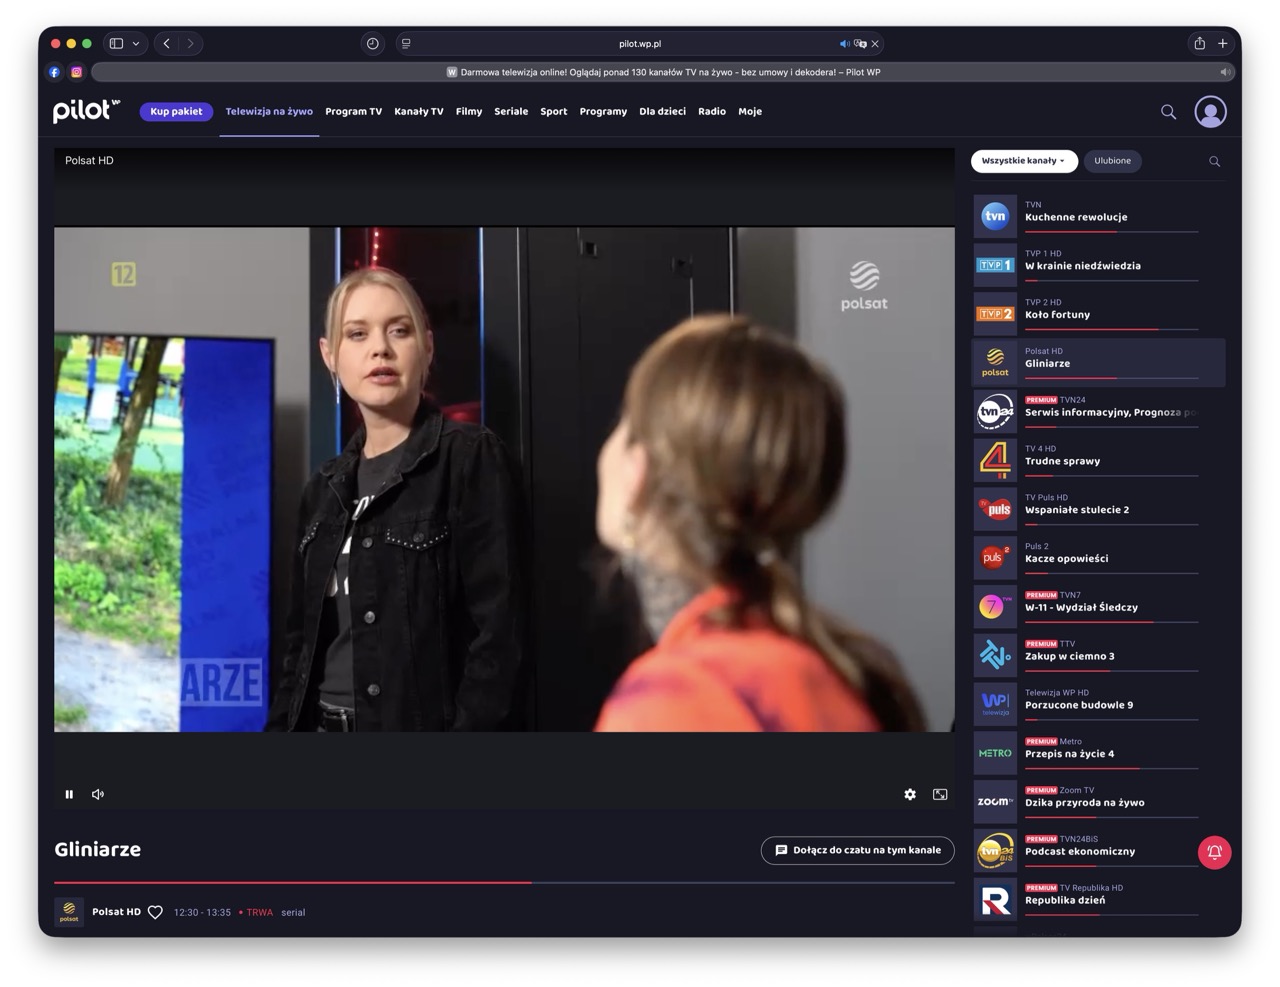Viewport: 1280px width, 987px height.
Task: Mute the video player volume
Action: pyautogui.click(x=98, y=794)
